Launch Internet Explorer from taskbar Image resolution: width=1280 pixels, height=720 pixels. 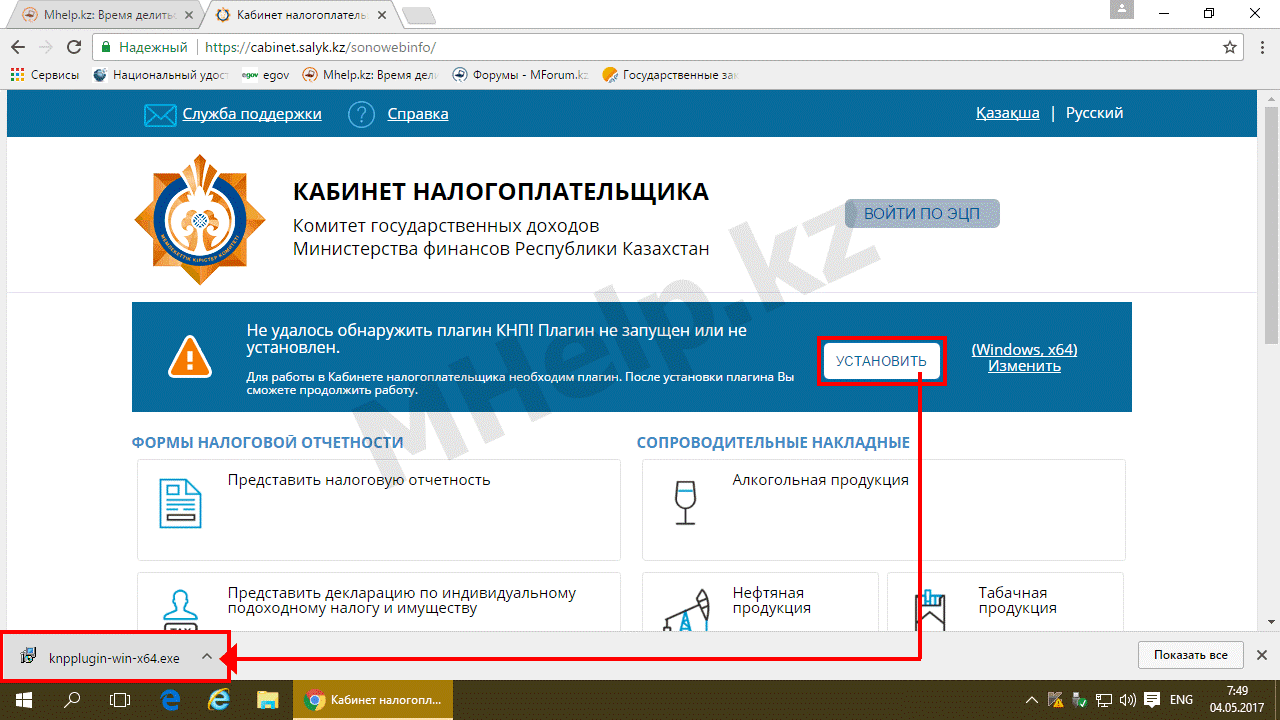218,700
